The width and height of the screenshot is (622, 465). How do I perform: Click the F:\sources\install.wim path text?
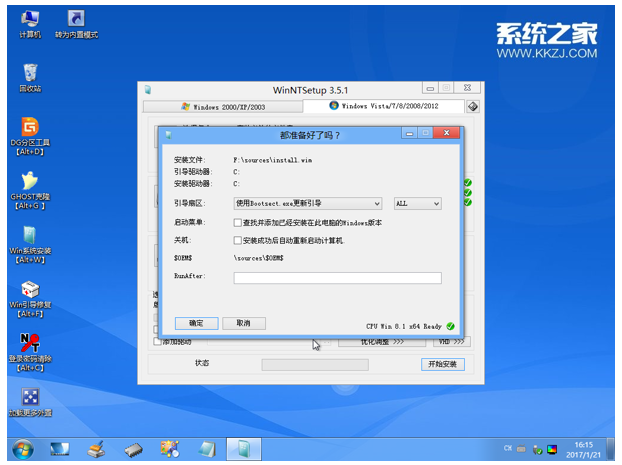pyautogui.click(x=273, y=160)
